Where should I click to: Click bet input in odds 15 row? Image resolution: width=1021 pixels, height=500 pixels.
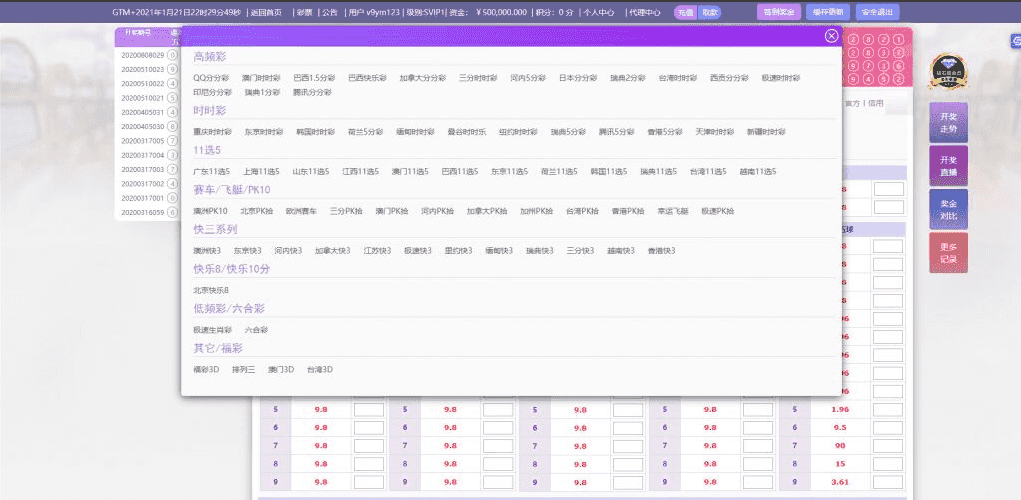[x=888, y=464]
